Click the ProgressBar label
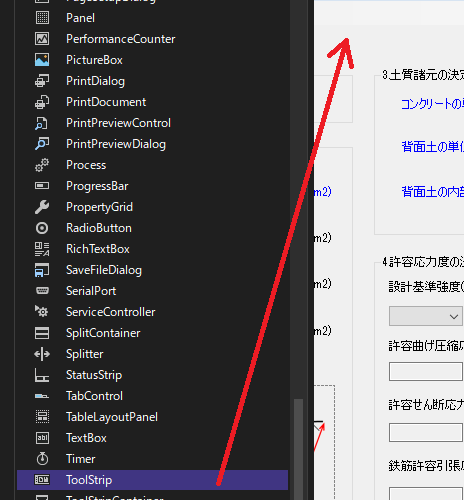This screenshot has height=500, width=464. coord(97,186)
